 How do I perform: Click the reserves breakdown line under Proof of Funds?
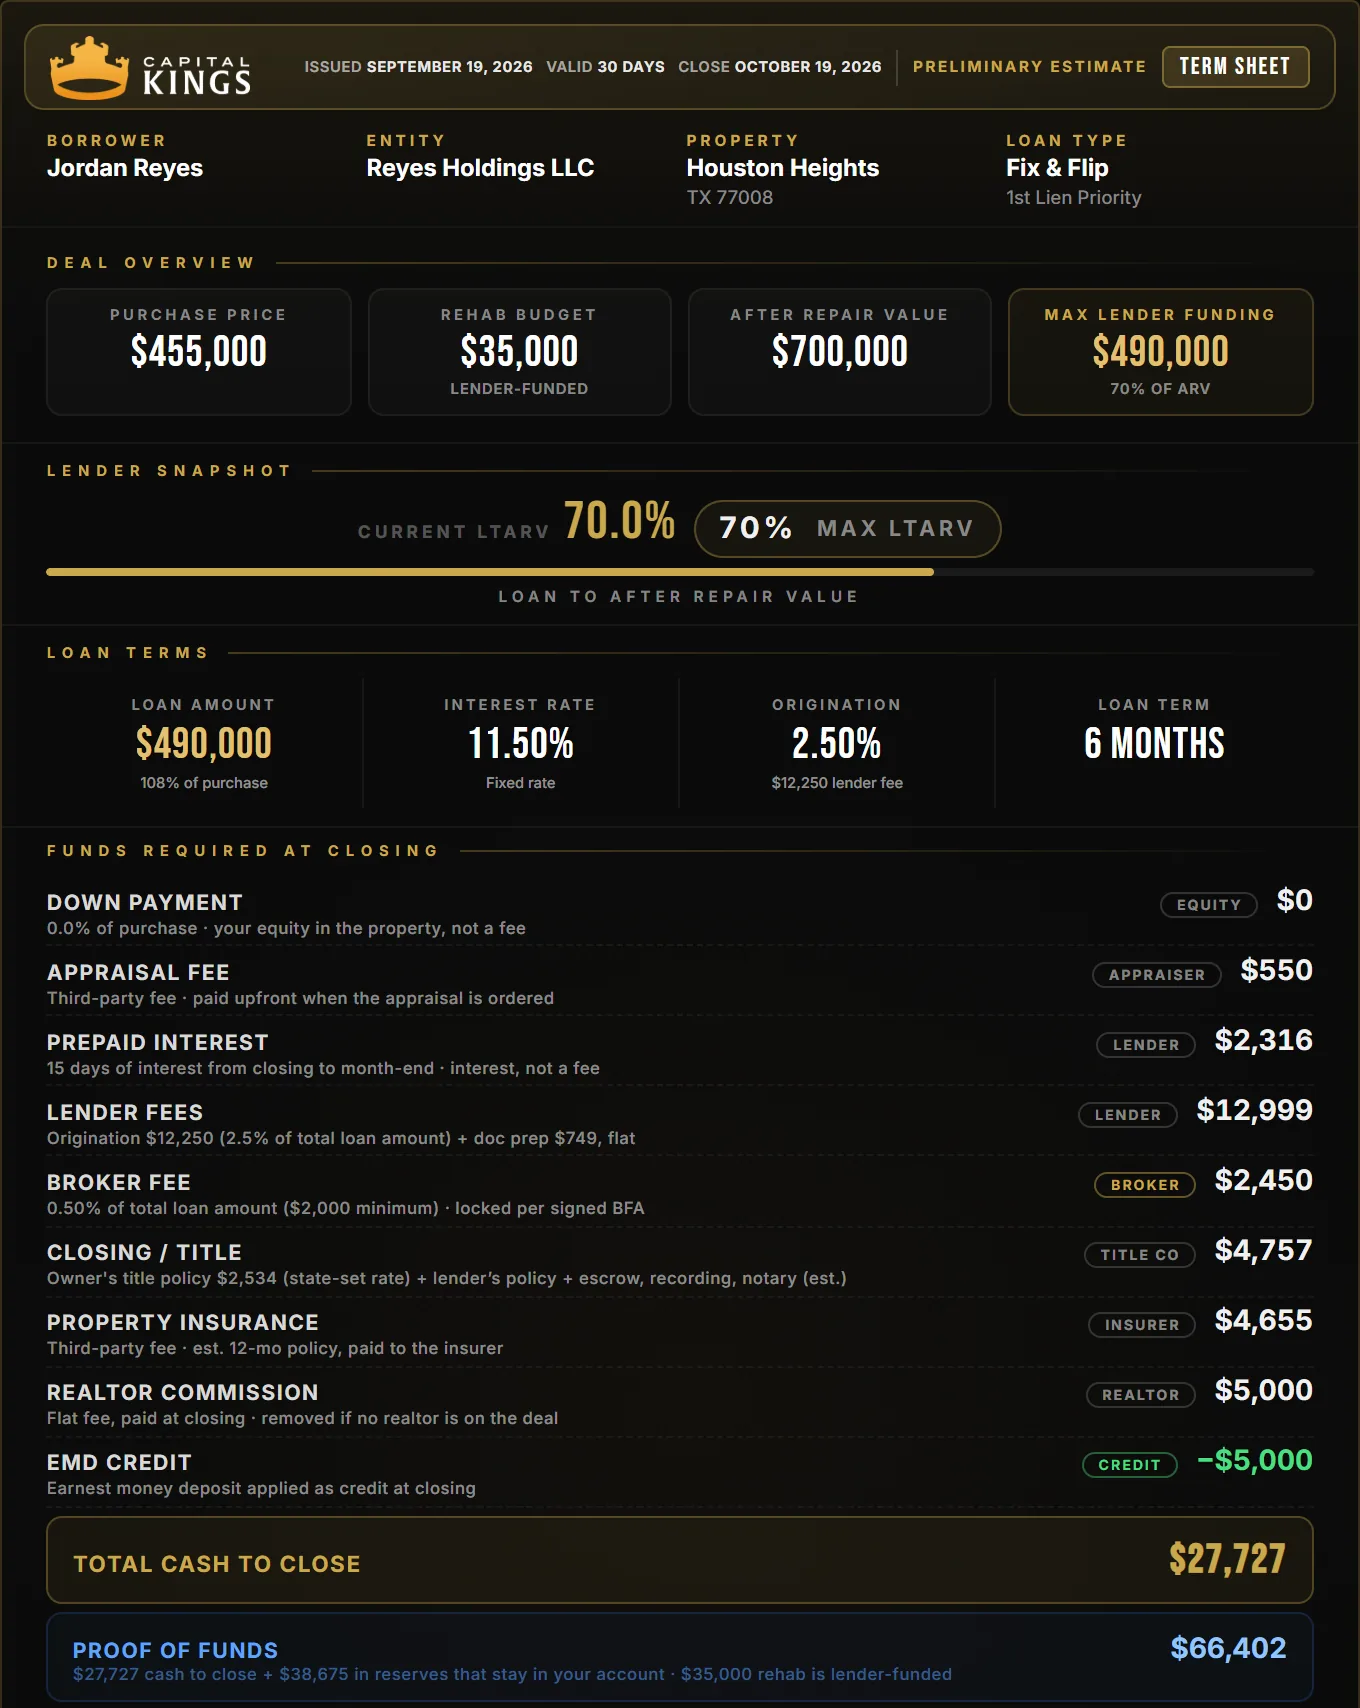coord(512,1675)
